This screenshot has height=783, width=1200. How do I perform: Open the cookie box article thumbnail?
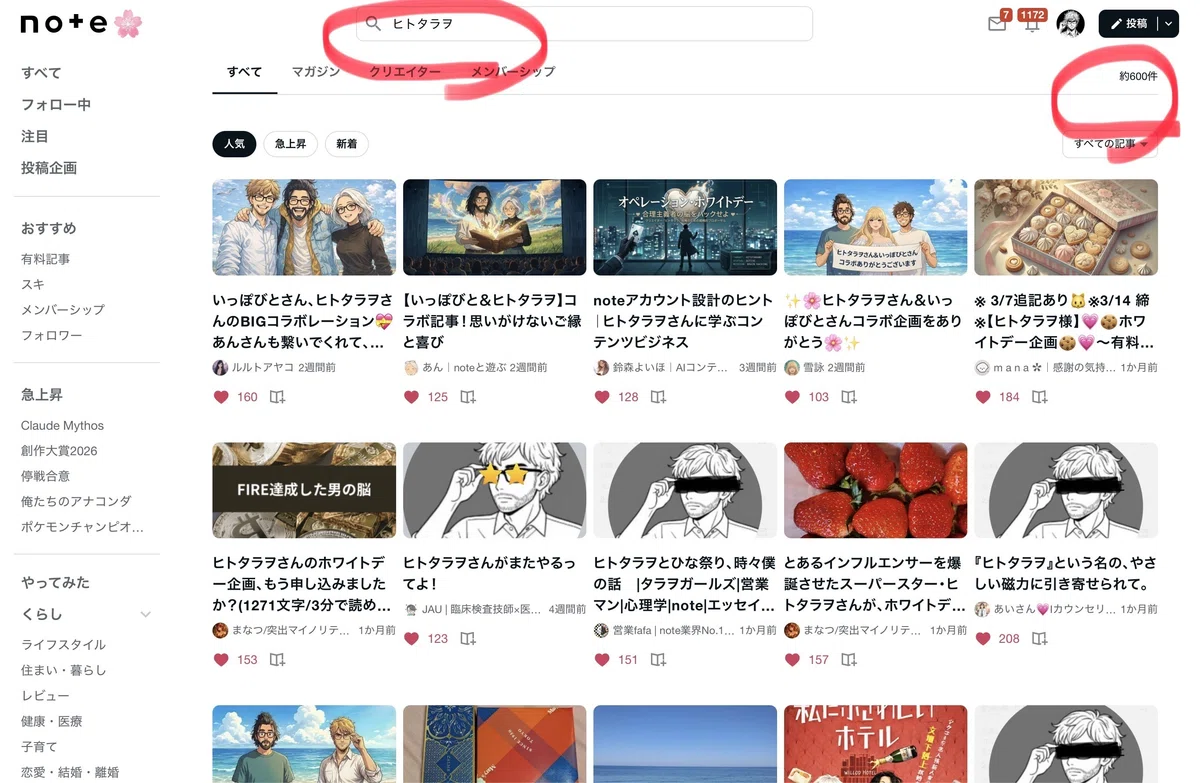[1066, 227]
